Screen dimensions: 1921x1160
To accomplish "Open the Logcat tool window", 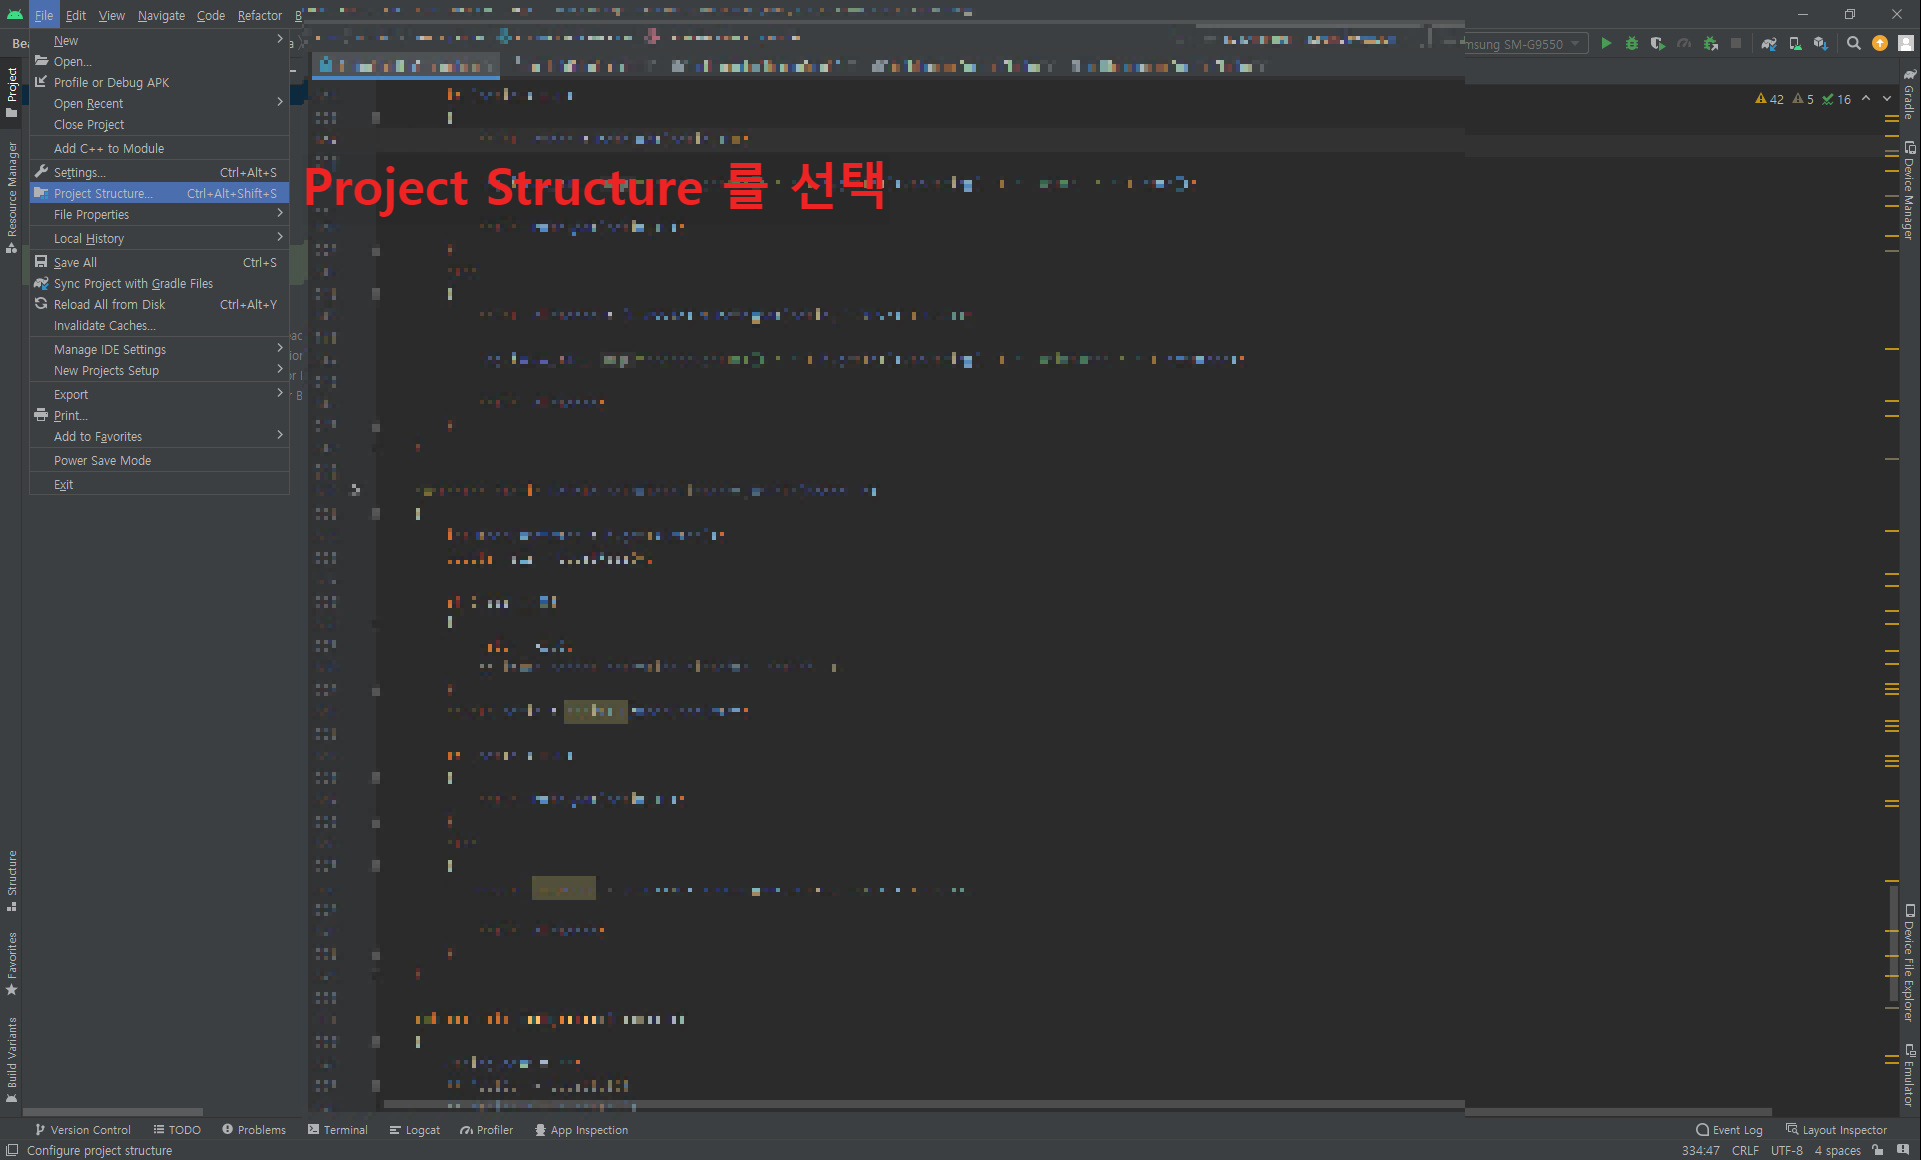I will point(415,1130).
